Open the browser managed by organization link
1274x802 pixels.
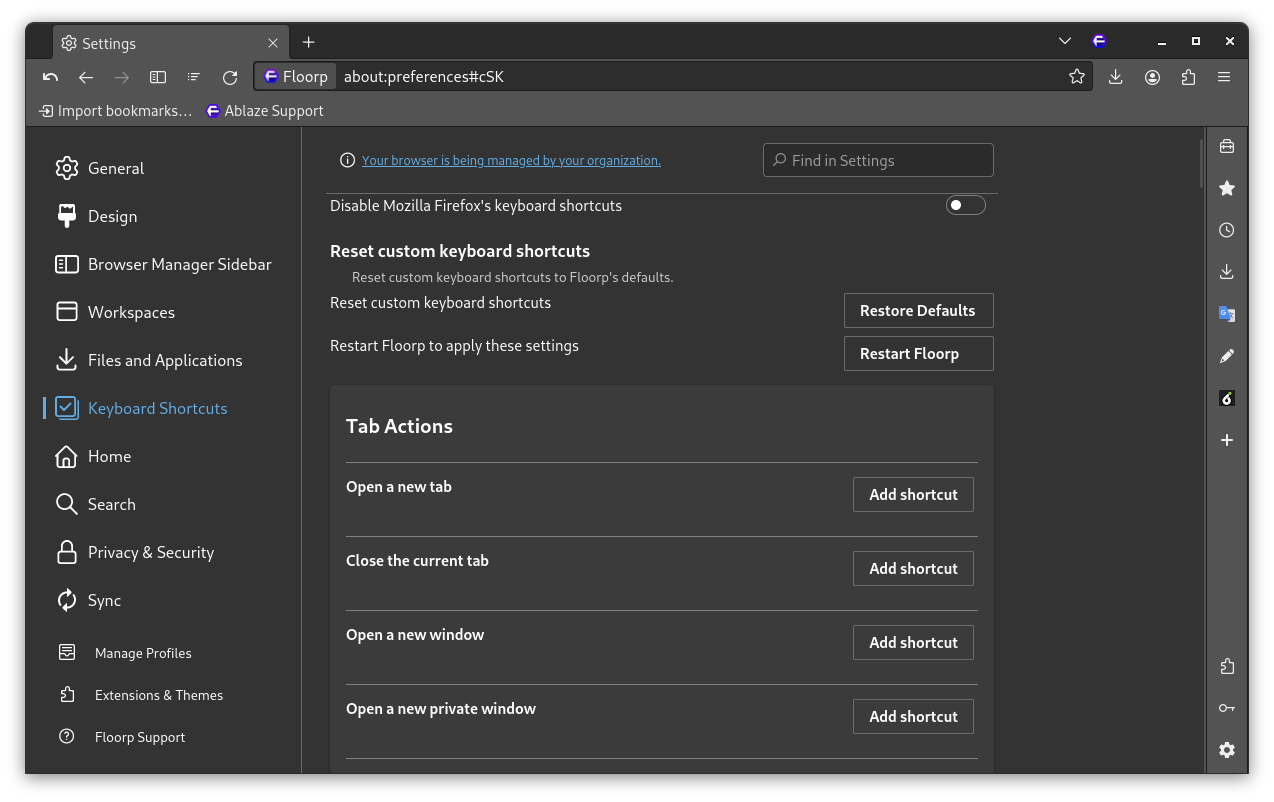pos(511,160)
